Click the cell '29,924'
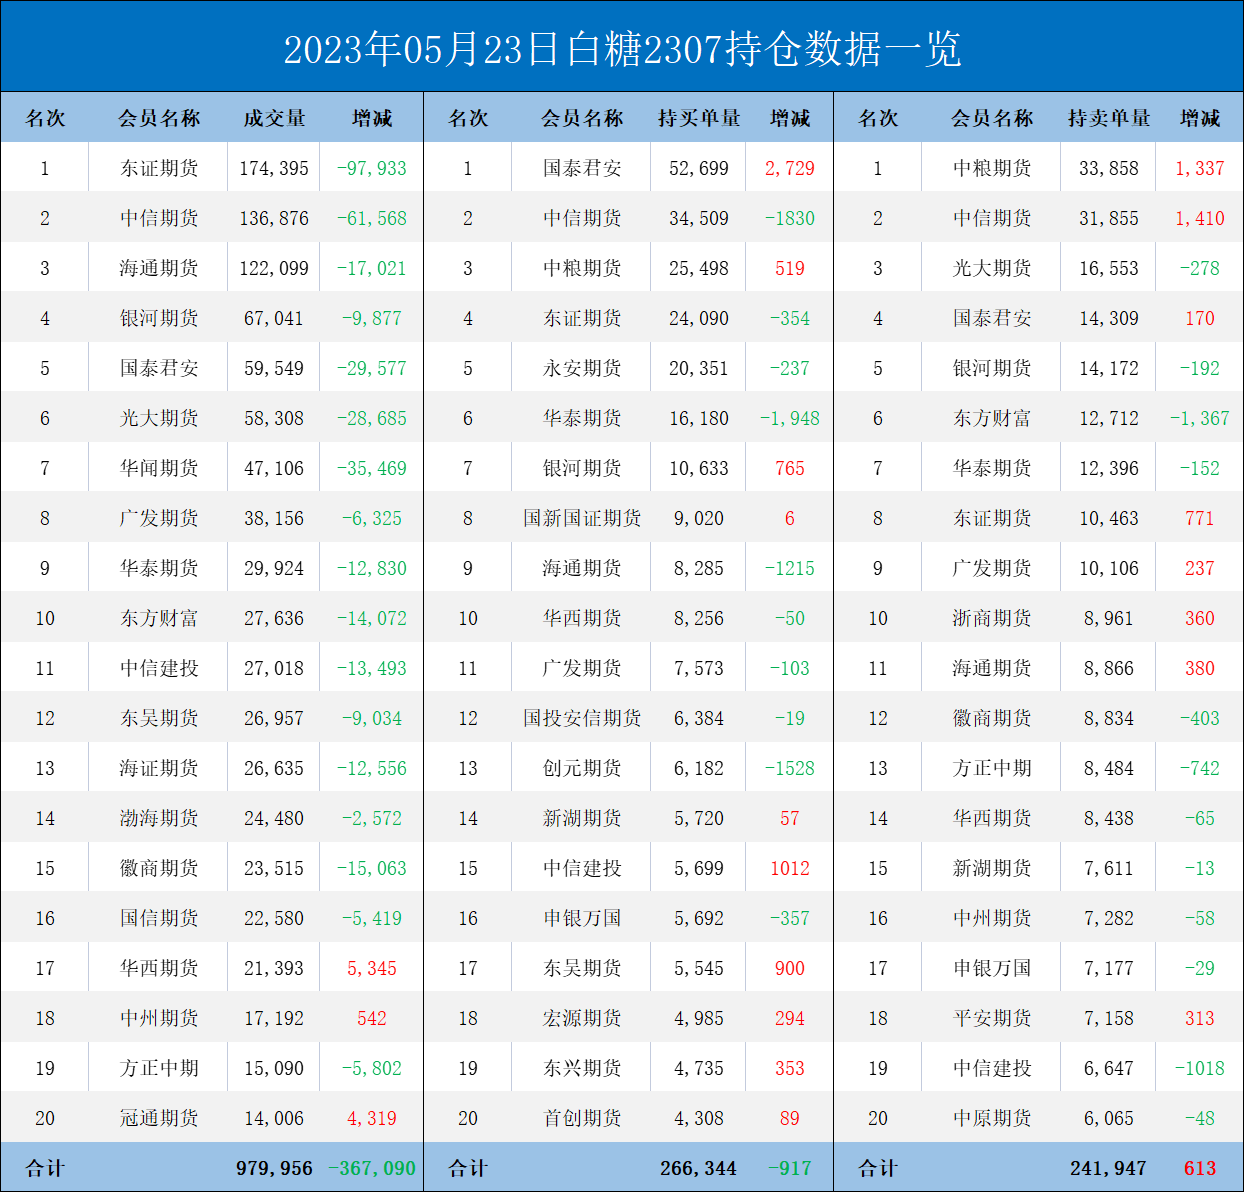 [274, 568]
